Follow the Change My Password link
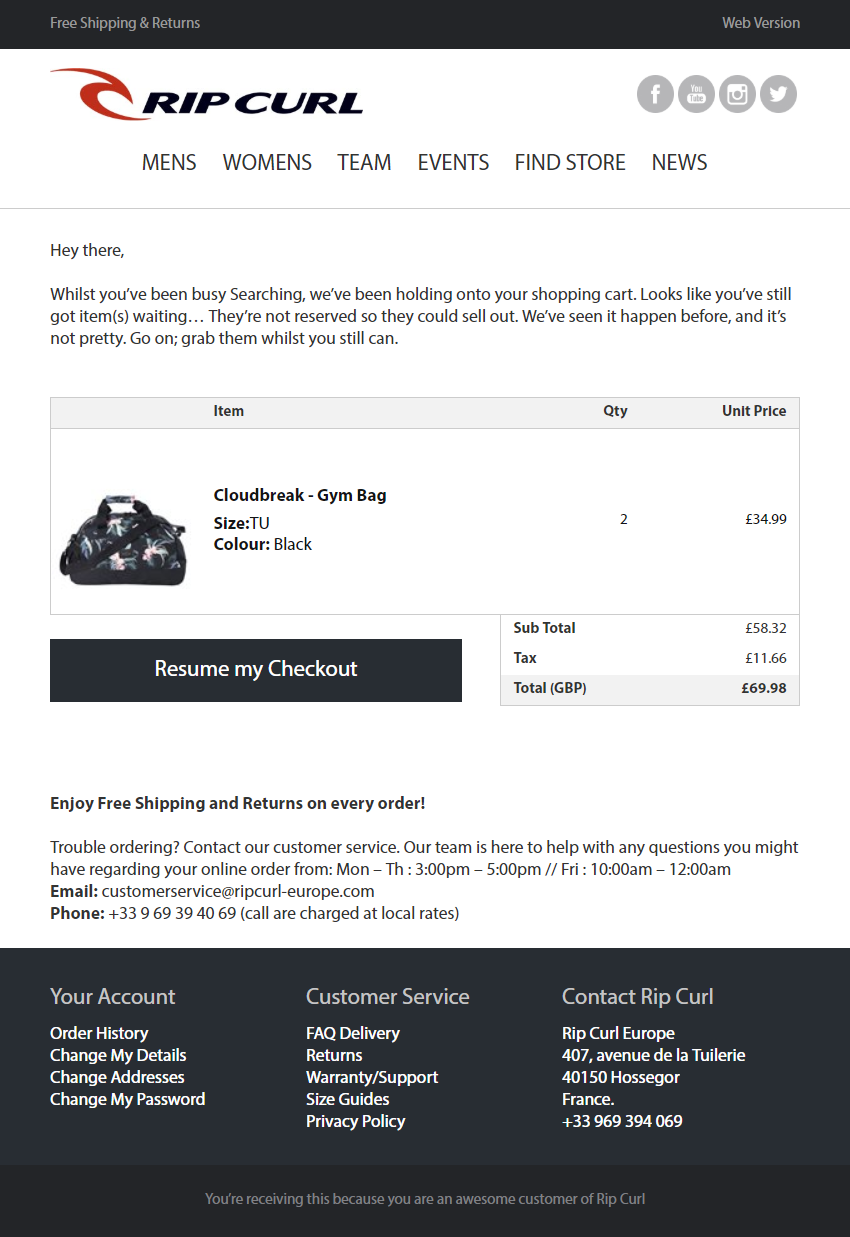 (x=128, y=1099)
